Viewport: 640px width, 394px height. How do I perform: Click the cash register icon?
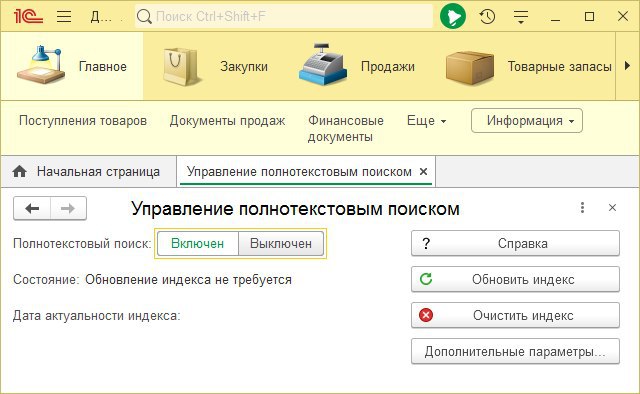click(322, 65)
